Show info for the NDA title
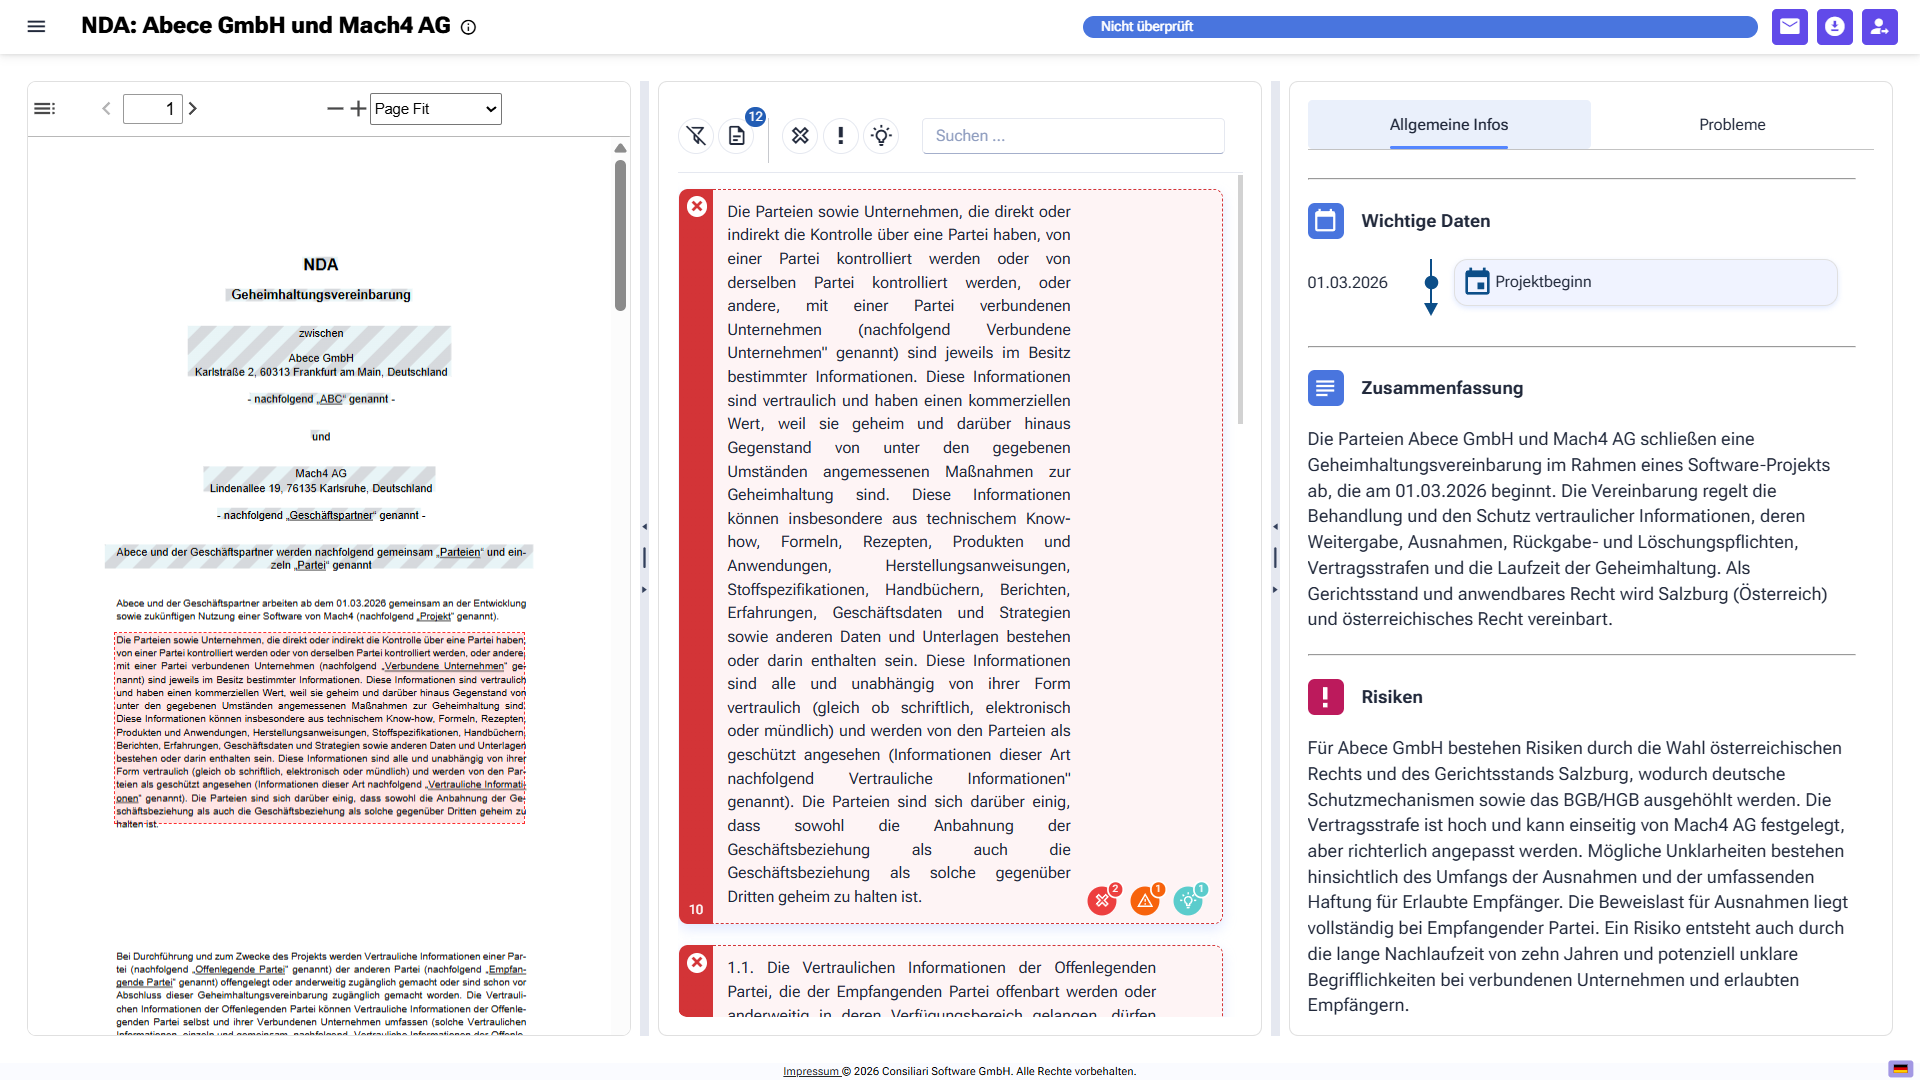 (x=468, y=27)
